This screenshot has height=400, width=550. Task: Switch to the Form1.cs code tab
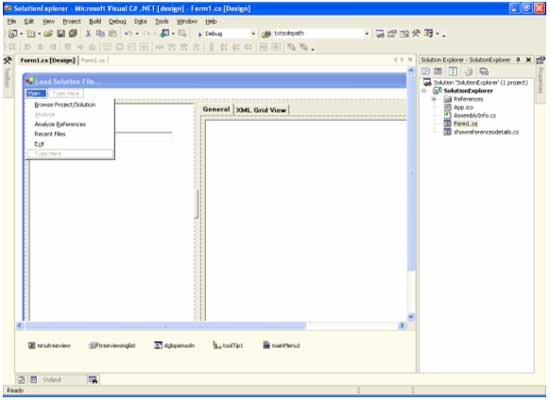pos(93,60)
